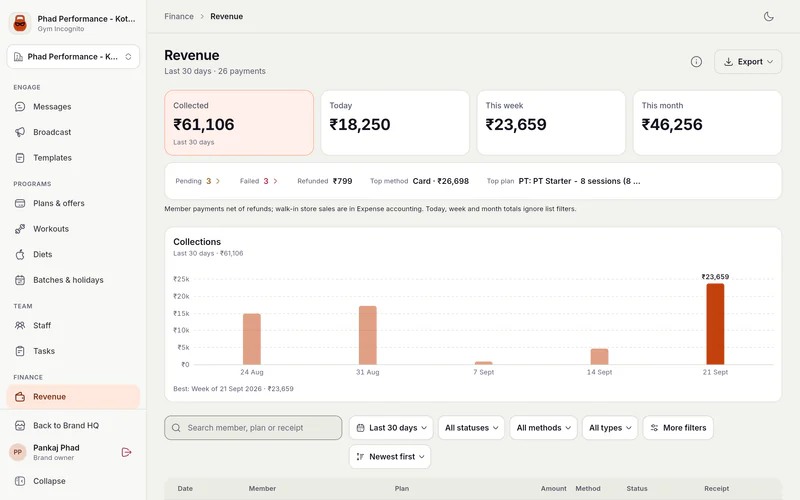Click the Staff people icon
The width and height of the screenshot is (800, 500).
[20, 325]
